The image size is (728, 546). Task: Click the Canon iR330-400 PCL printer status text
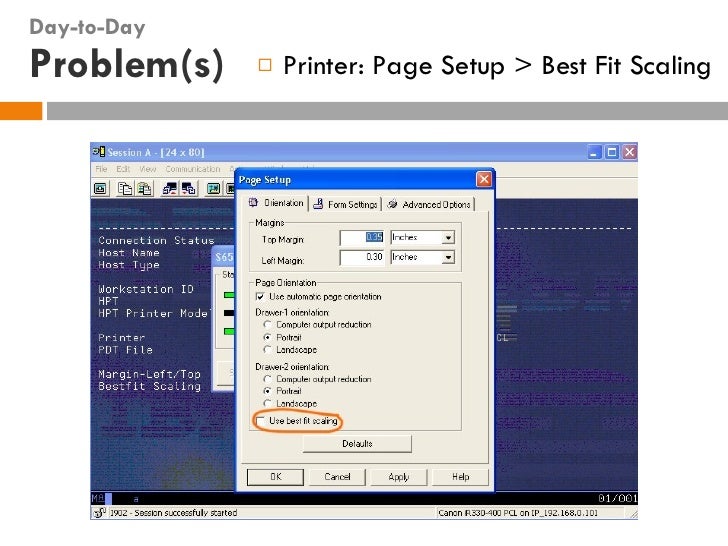point(518,513)
